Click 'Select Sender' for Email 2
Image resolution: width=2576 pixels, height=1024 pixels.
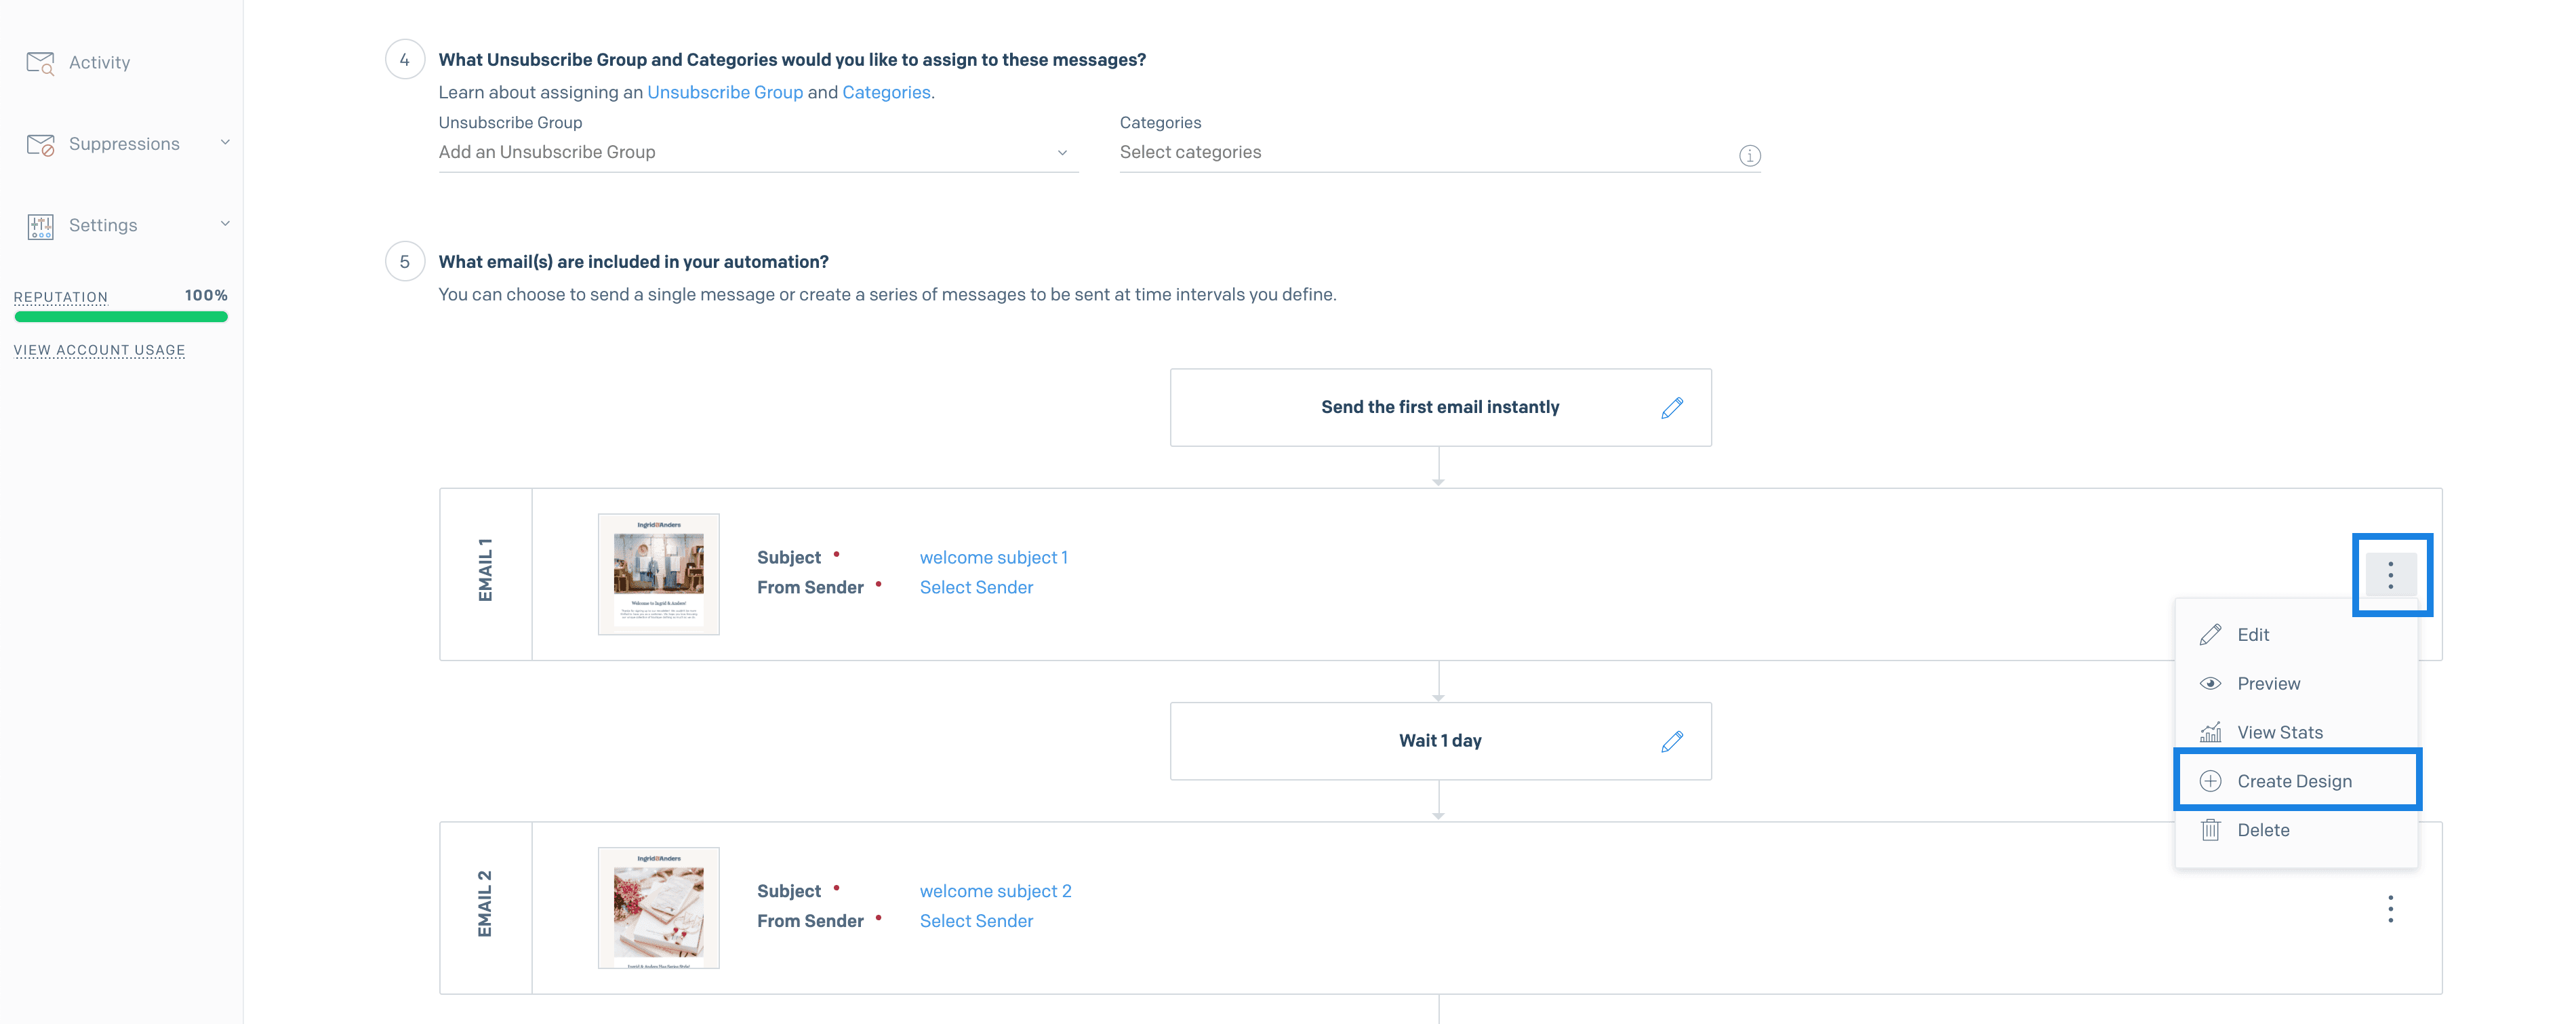pos(975,920)
